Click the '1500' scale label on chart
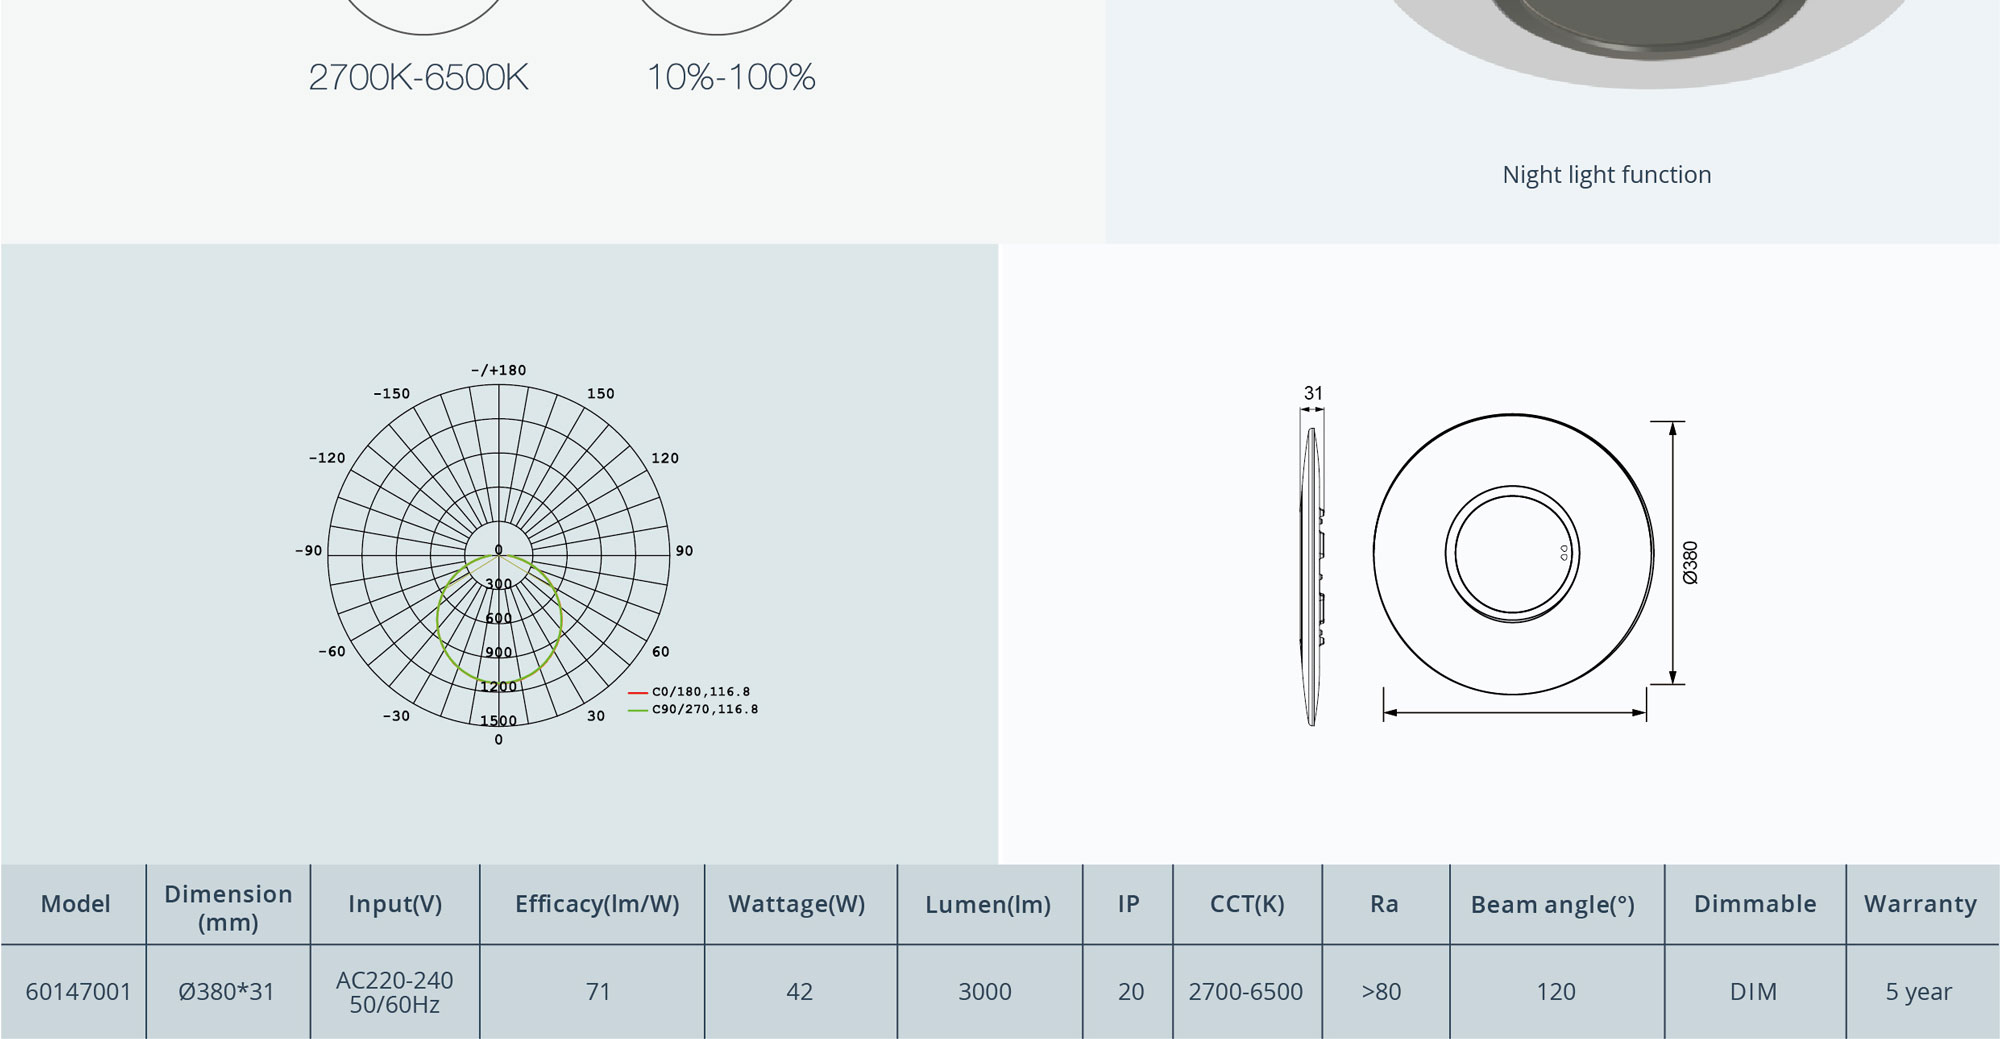This screenshot has height=1039, width=2000. 499,720
